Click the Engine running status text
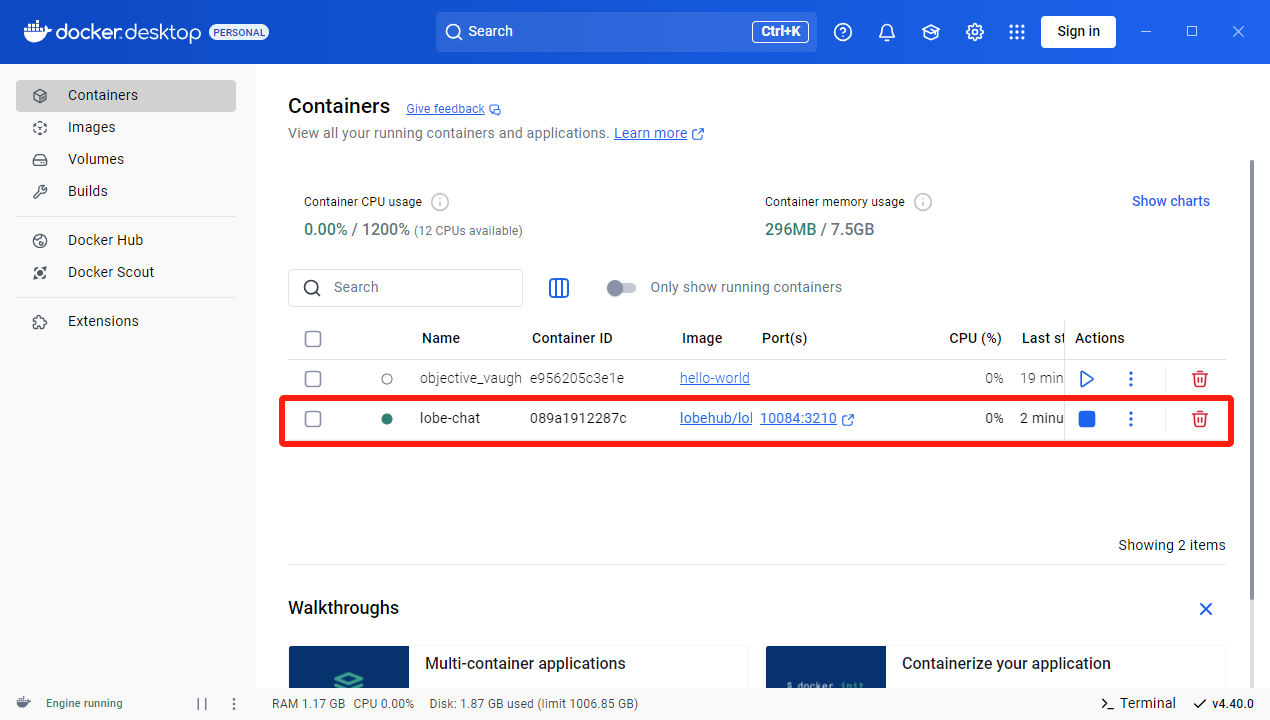This screenshot has height=720, width=1270. point(84,704)
